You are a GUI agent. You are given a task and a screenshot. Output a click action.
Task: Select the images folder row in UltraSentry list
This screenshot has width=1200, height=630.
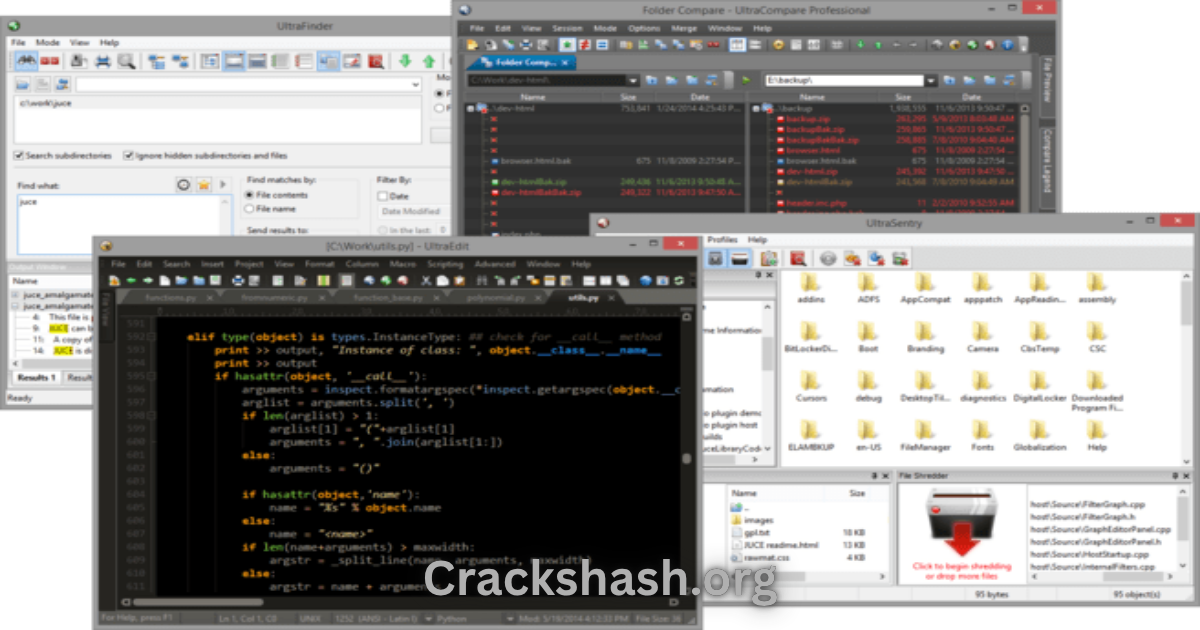tap(758, 520)
